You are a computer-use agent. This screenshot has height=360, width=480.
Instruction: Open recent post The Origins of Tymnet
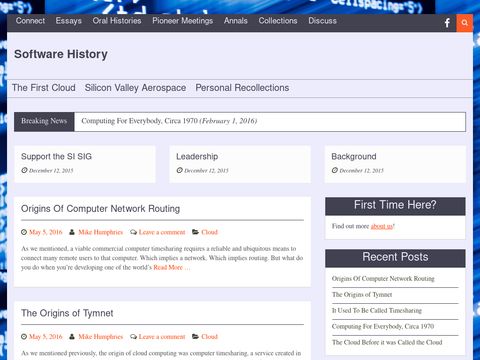(362, 295)
